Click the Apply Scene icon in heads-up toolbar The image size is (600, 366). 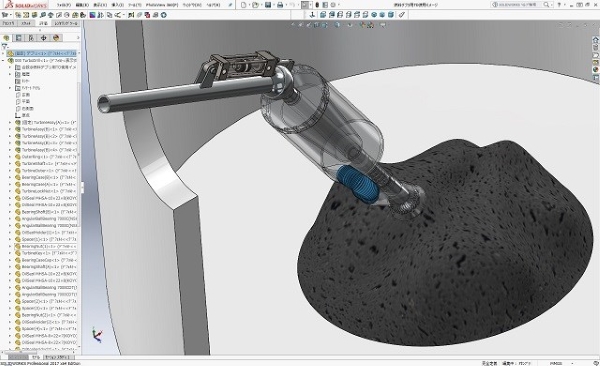pyautogui.click(x=370, y=25)
